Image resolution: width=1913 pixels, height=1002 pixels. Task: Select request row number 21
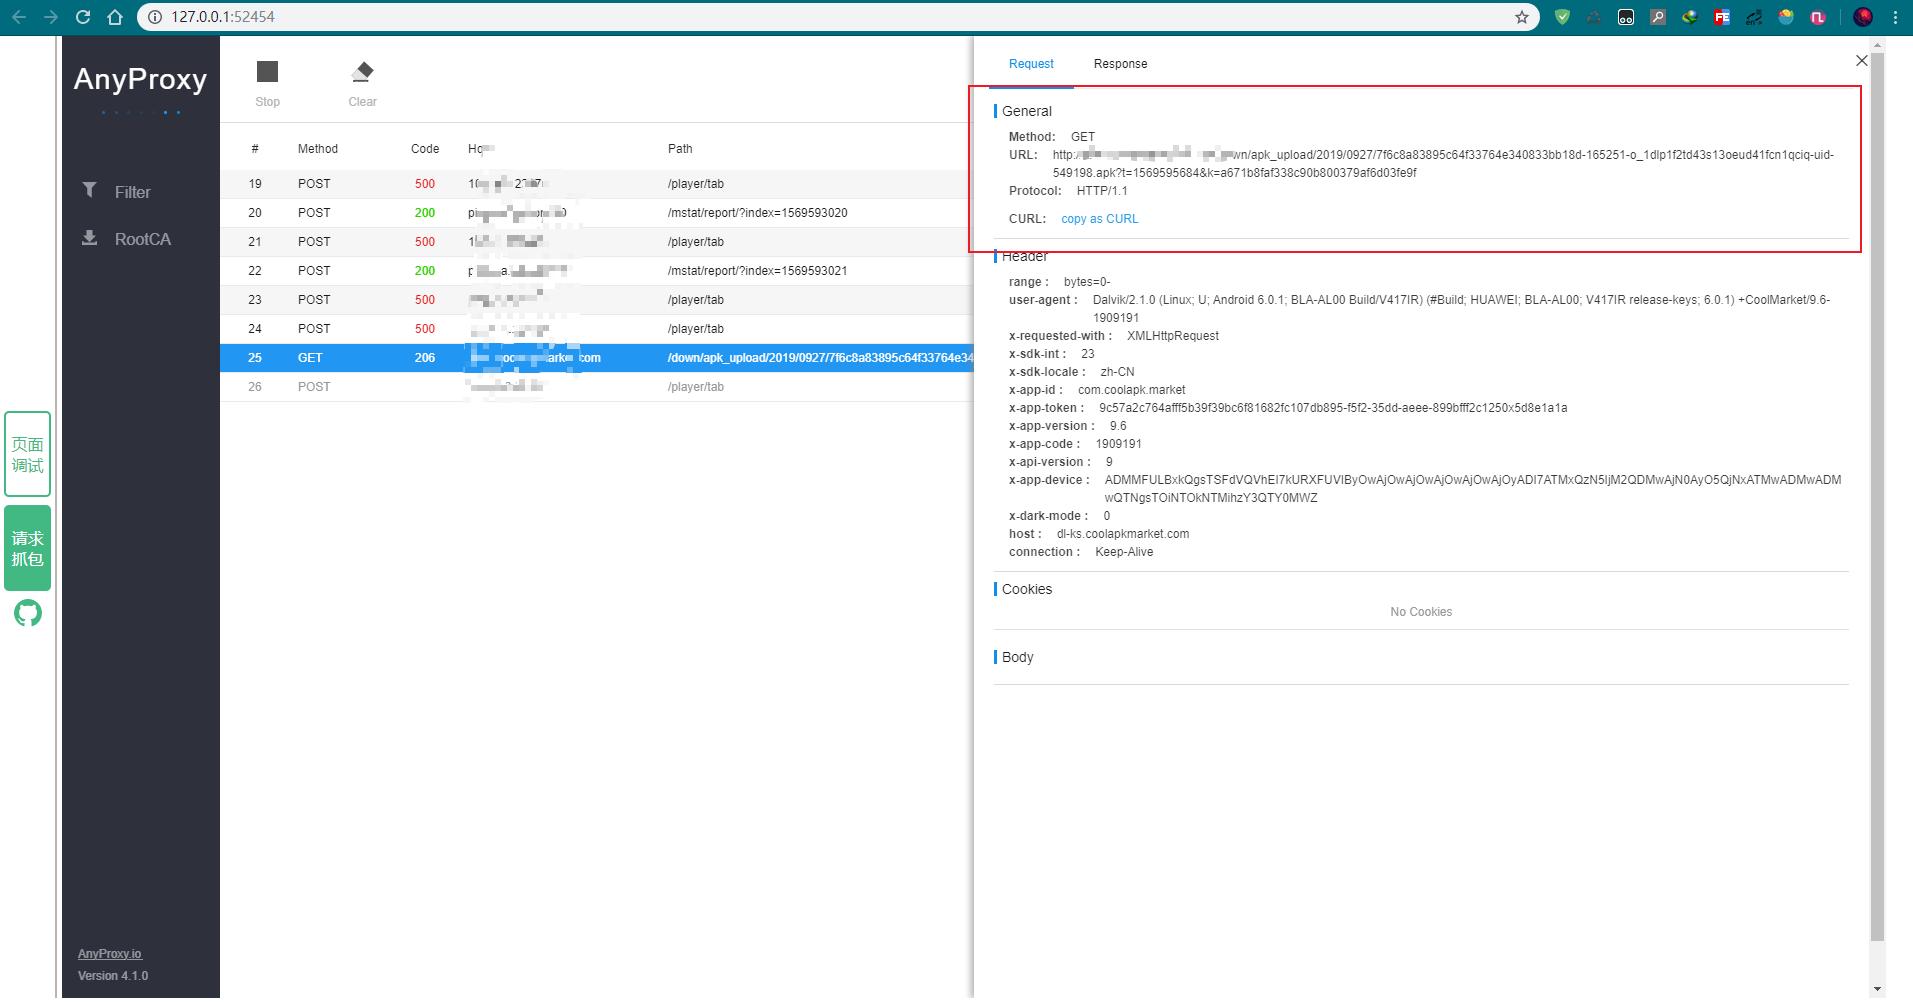click(x=596, y=242)
